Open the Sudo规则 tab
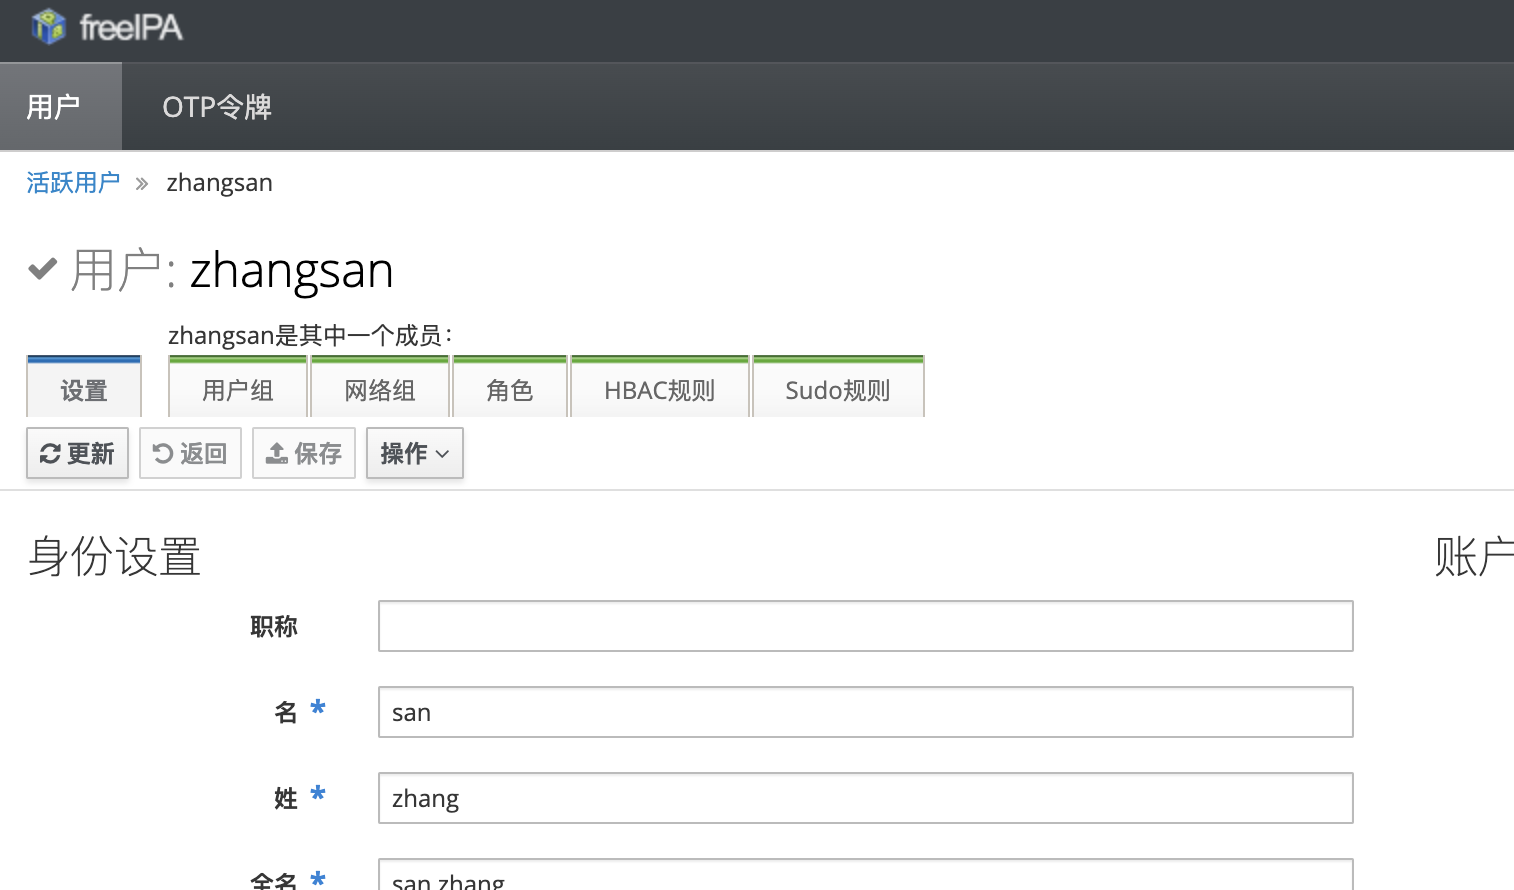Image resolution: width=1514 pixels, height=890 pixels. (x=838, y=390)
